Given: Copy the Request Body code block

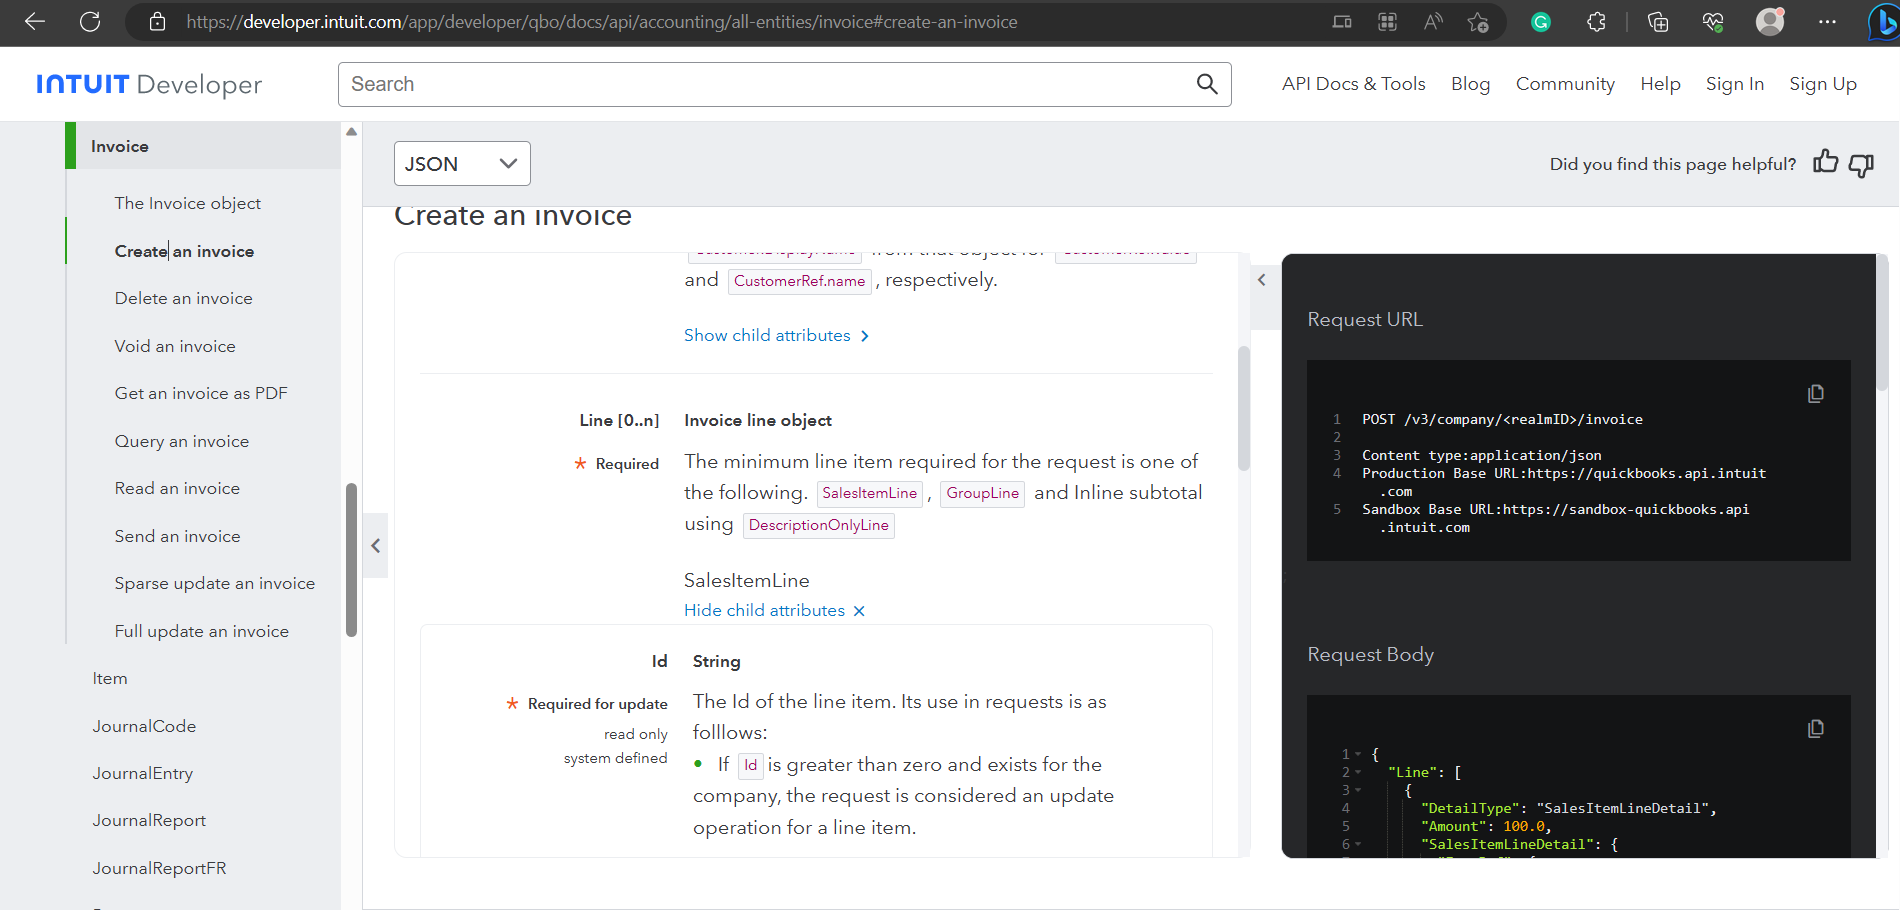Looking at the screenshot, I should coord(1816,729).
